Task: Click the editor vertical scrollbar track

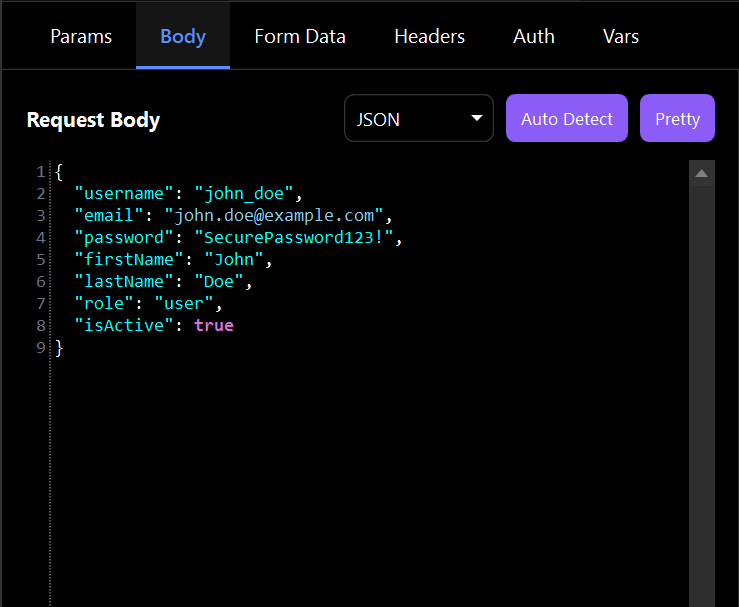Action: pos(702,396)
